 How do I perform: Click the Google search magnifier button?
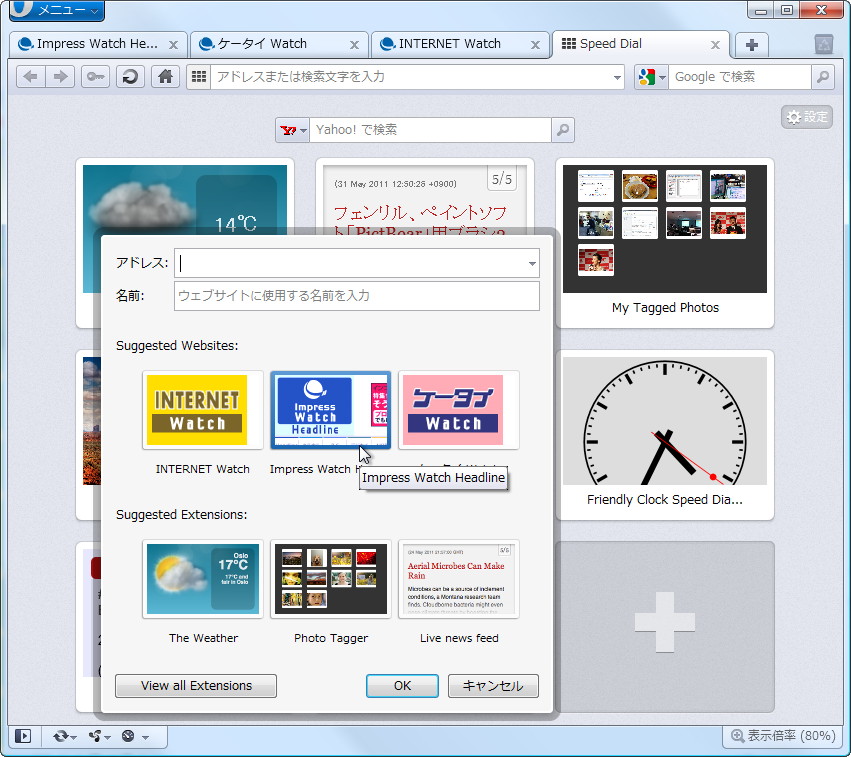pyautogui.click(x=823, y=77)
